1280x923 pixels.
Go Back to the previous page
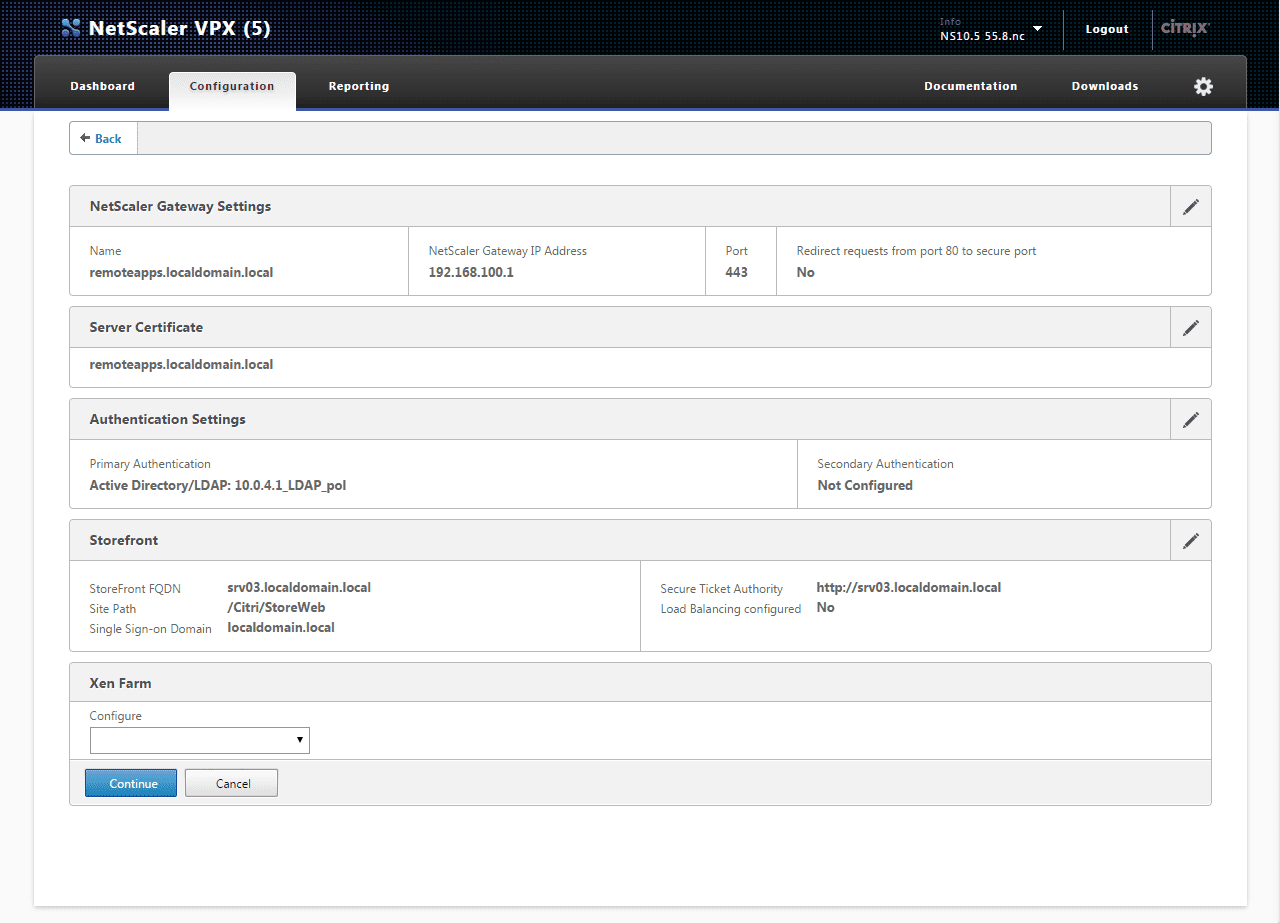coord(102,139)
